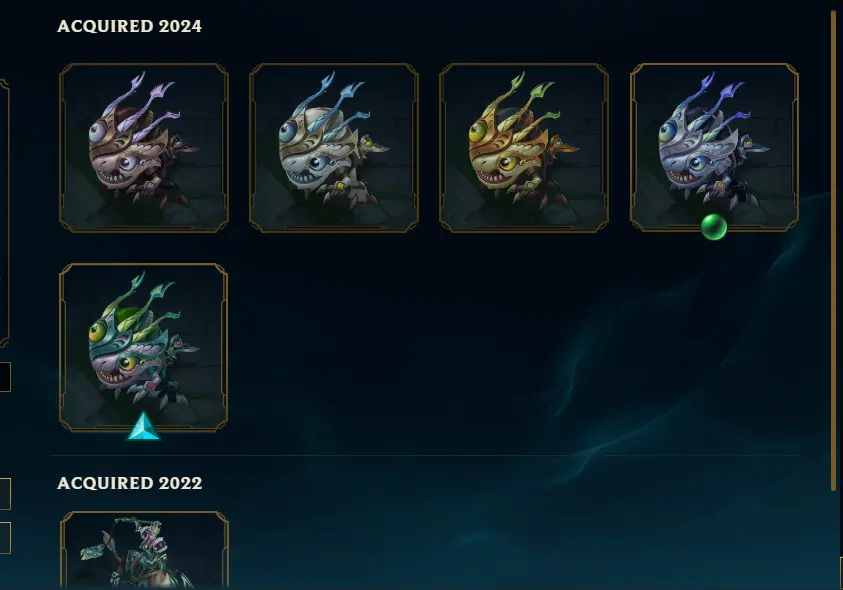Select the purple-finned brown creature skin
Image resolution: width=843 pixels, height=590 pixels.
pos(144,148)
